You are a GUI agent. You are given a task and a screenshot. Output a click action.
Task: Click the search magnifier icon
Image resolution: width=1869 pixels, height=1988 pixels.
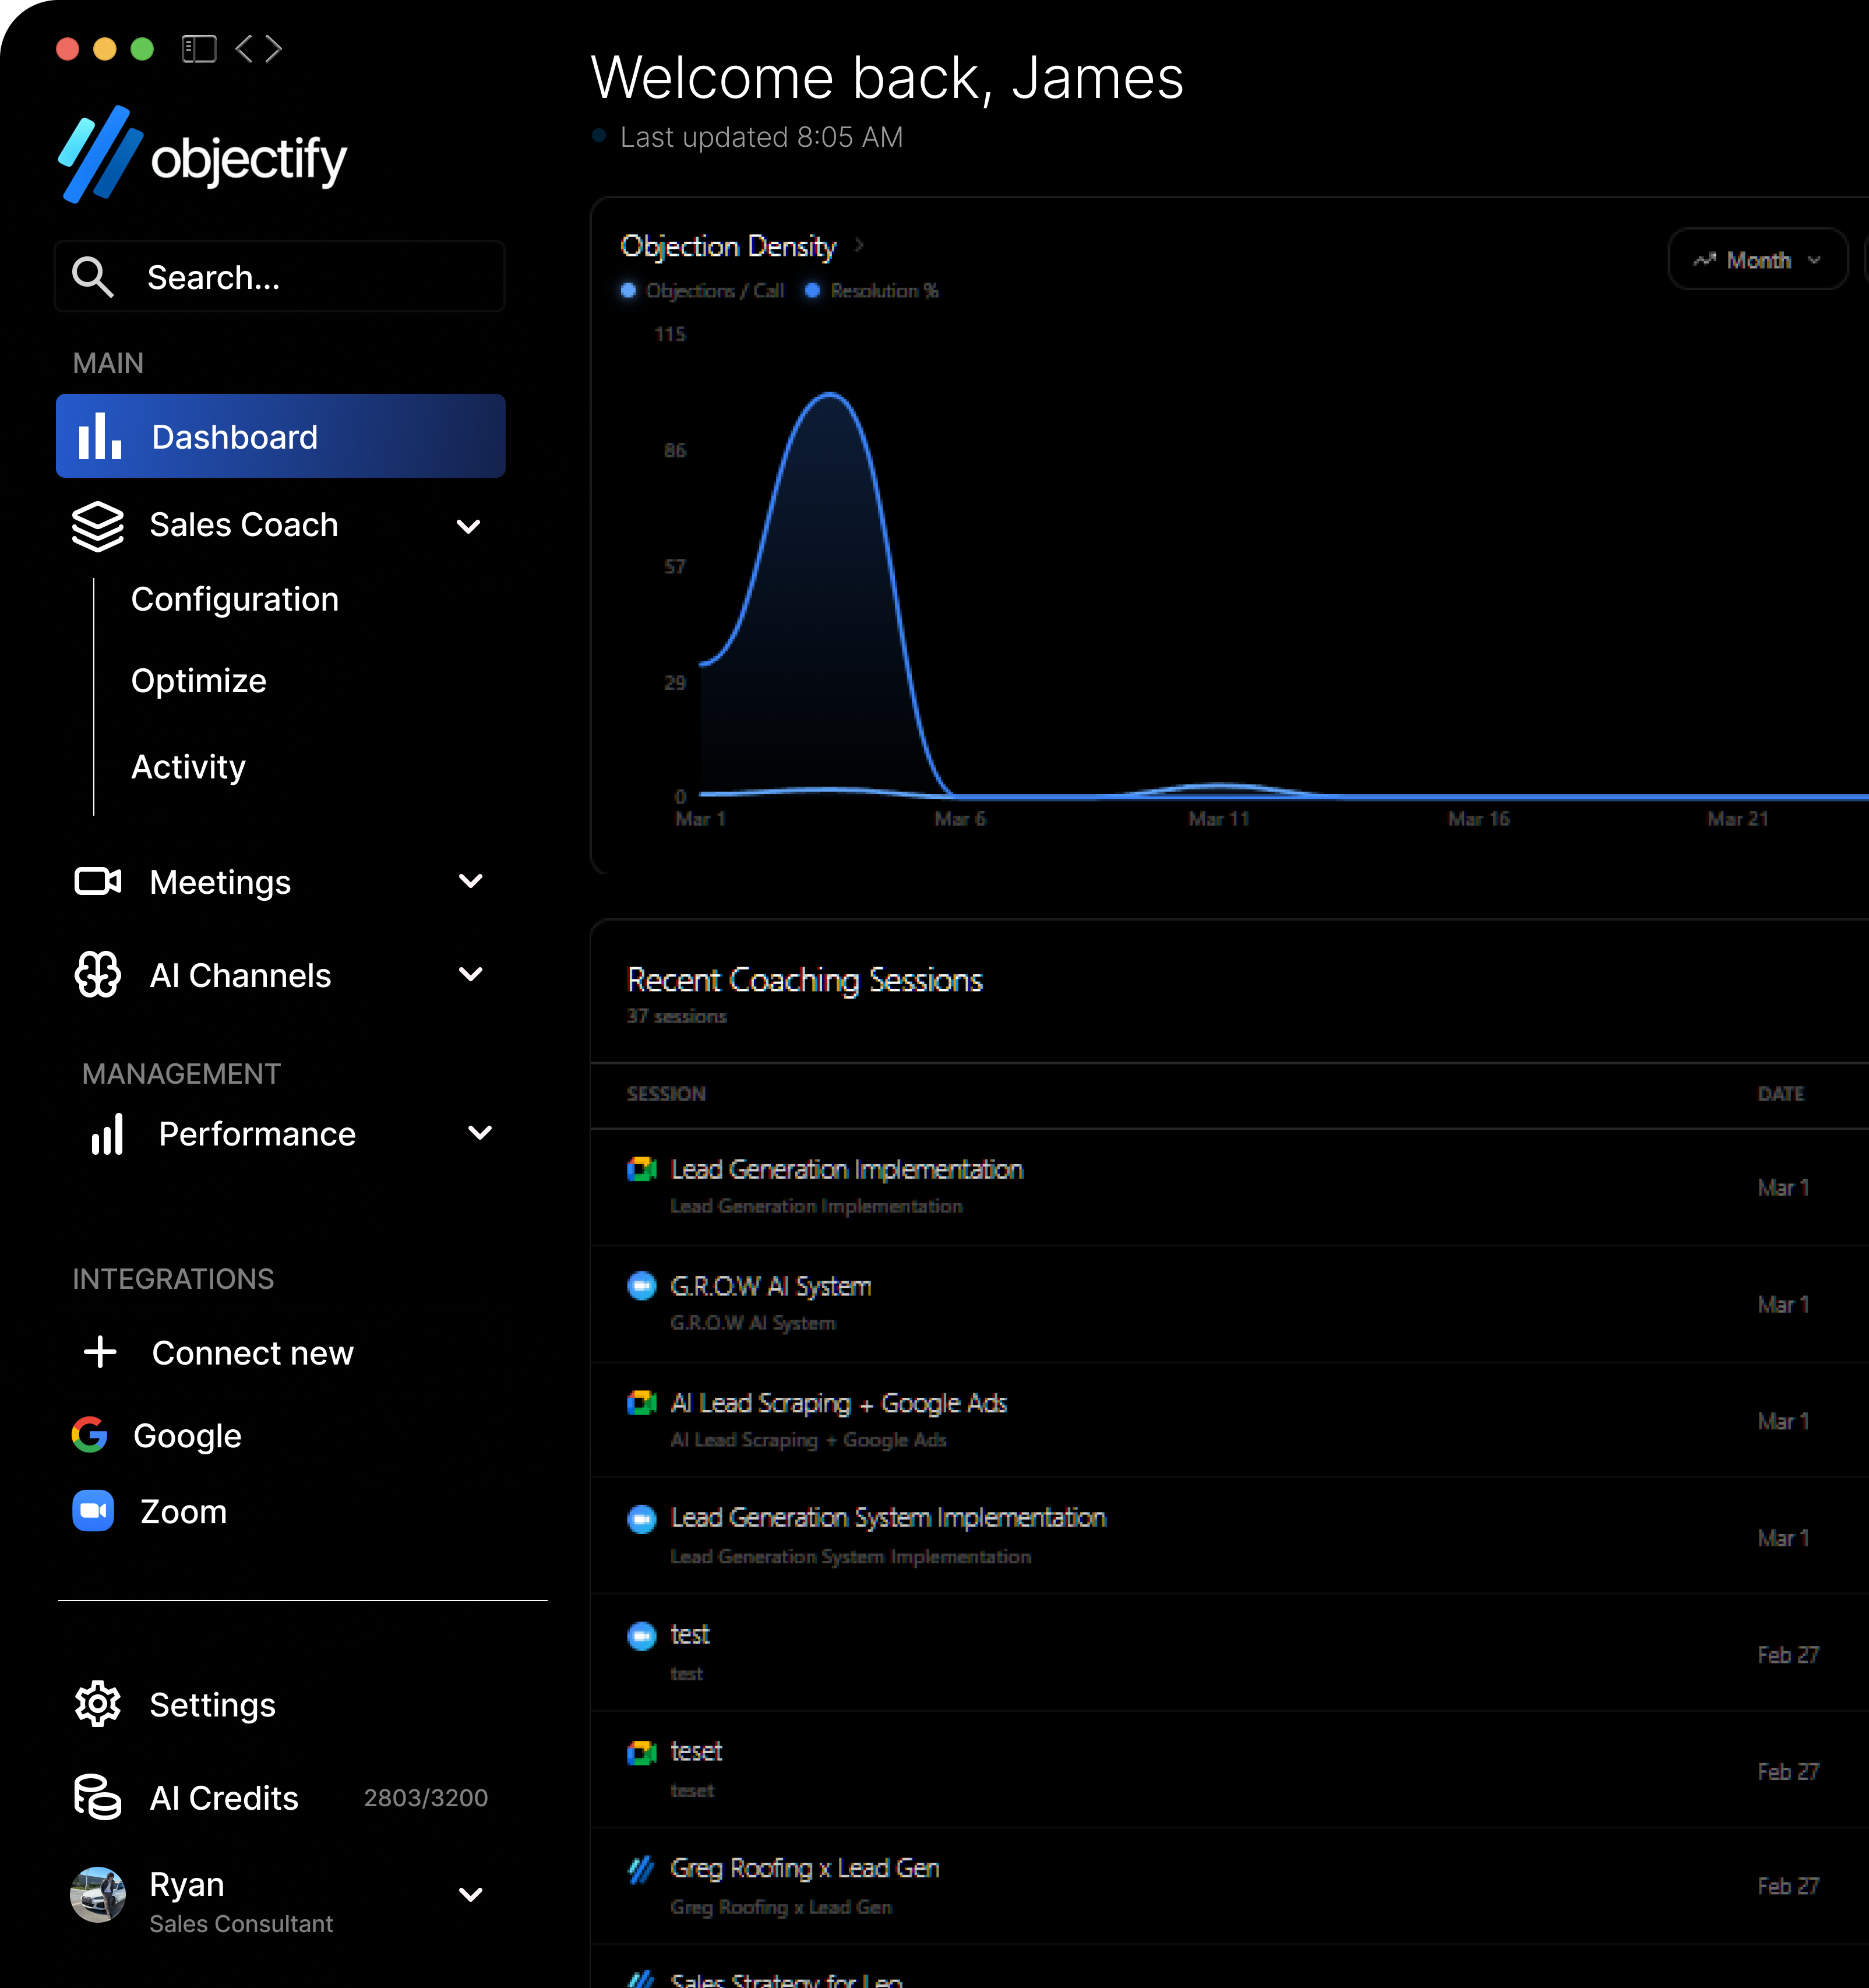[92, 277]
